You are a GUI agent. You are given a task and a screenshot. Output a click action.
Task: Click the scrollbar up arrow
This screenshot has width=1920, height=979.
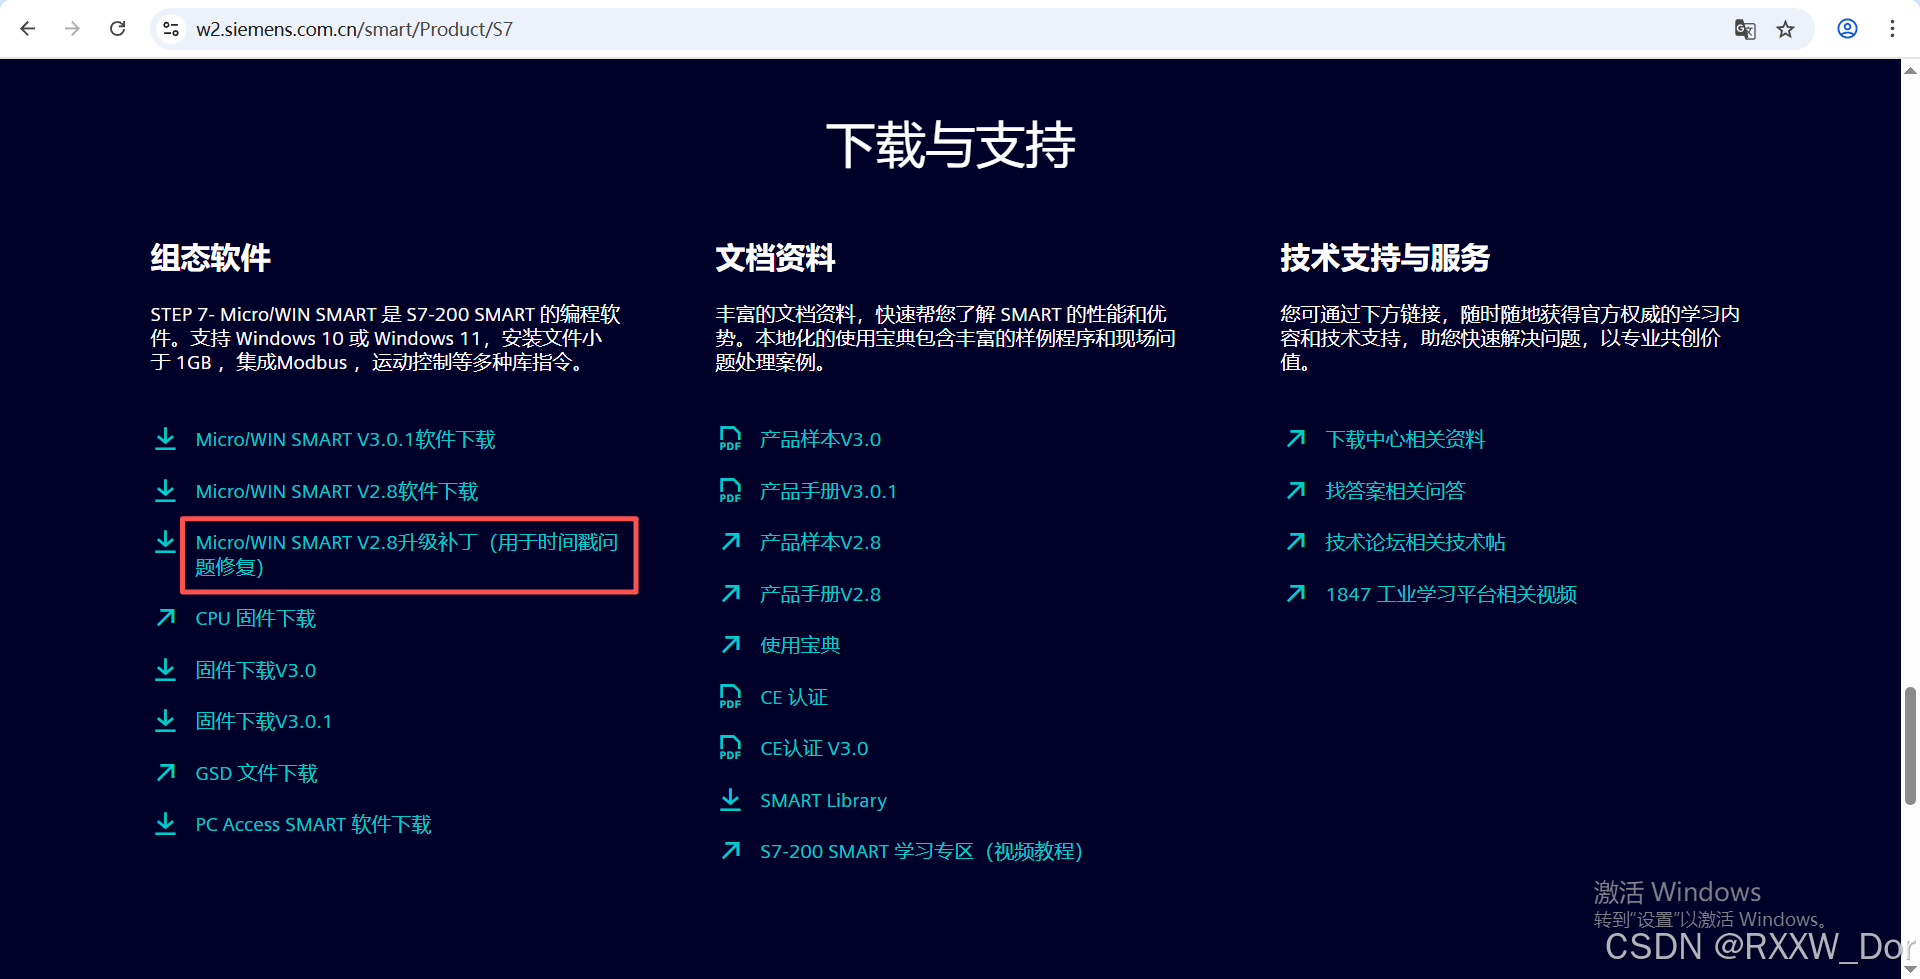coord(1910,70)
